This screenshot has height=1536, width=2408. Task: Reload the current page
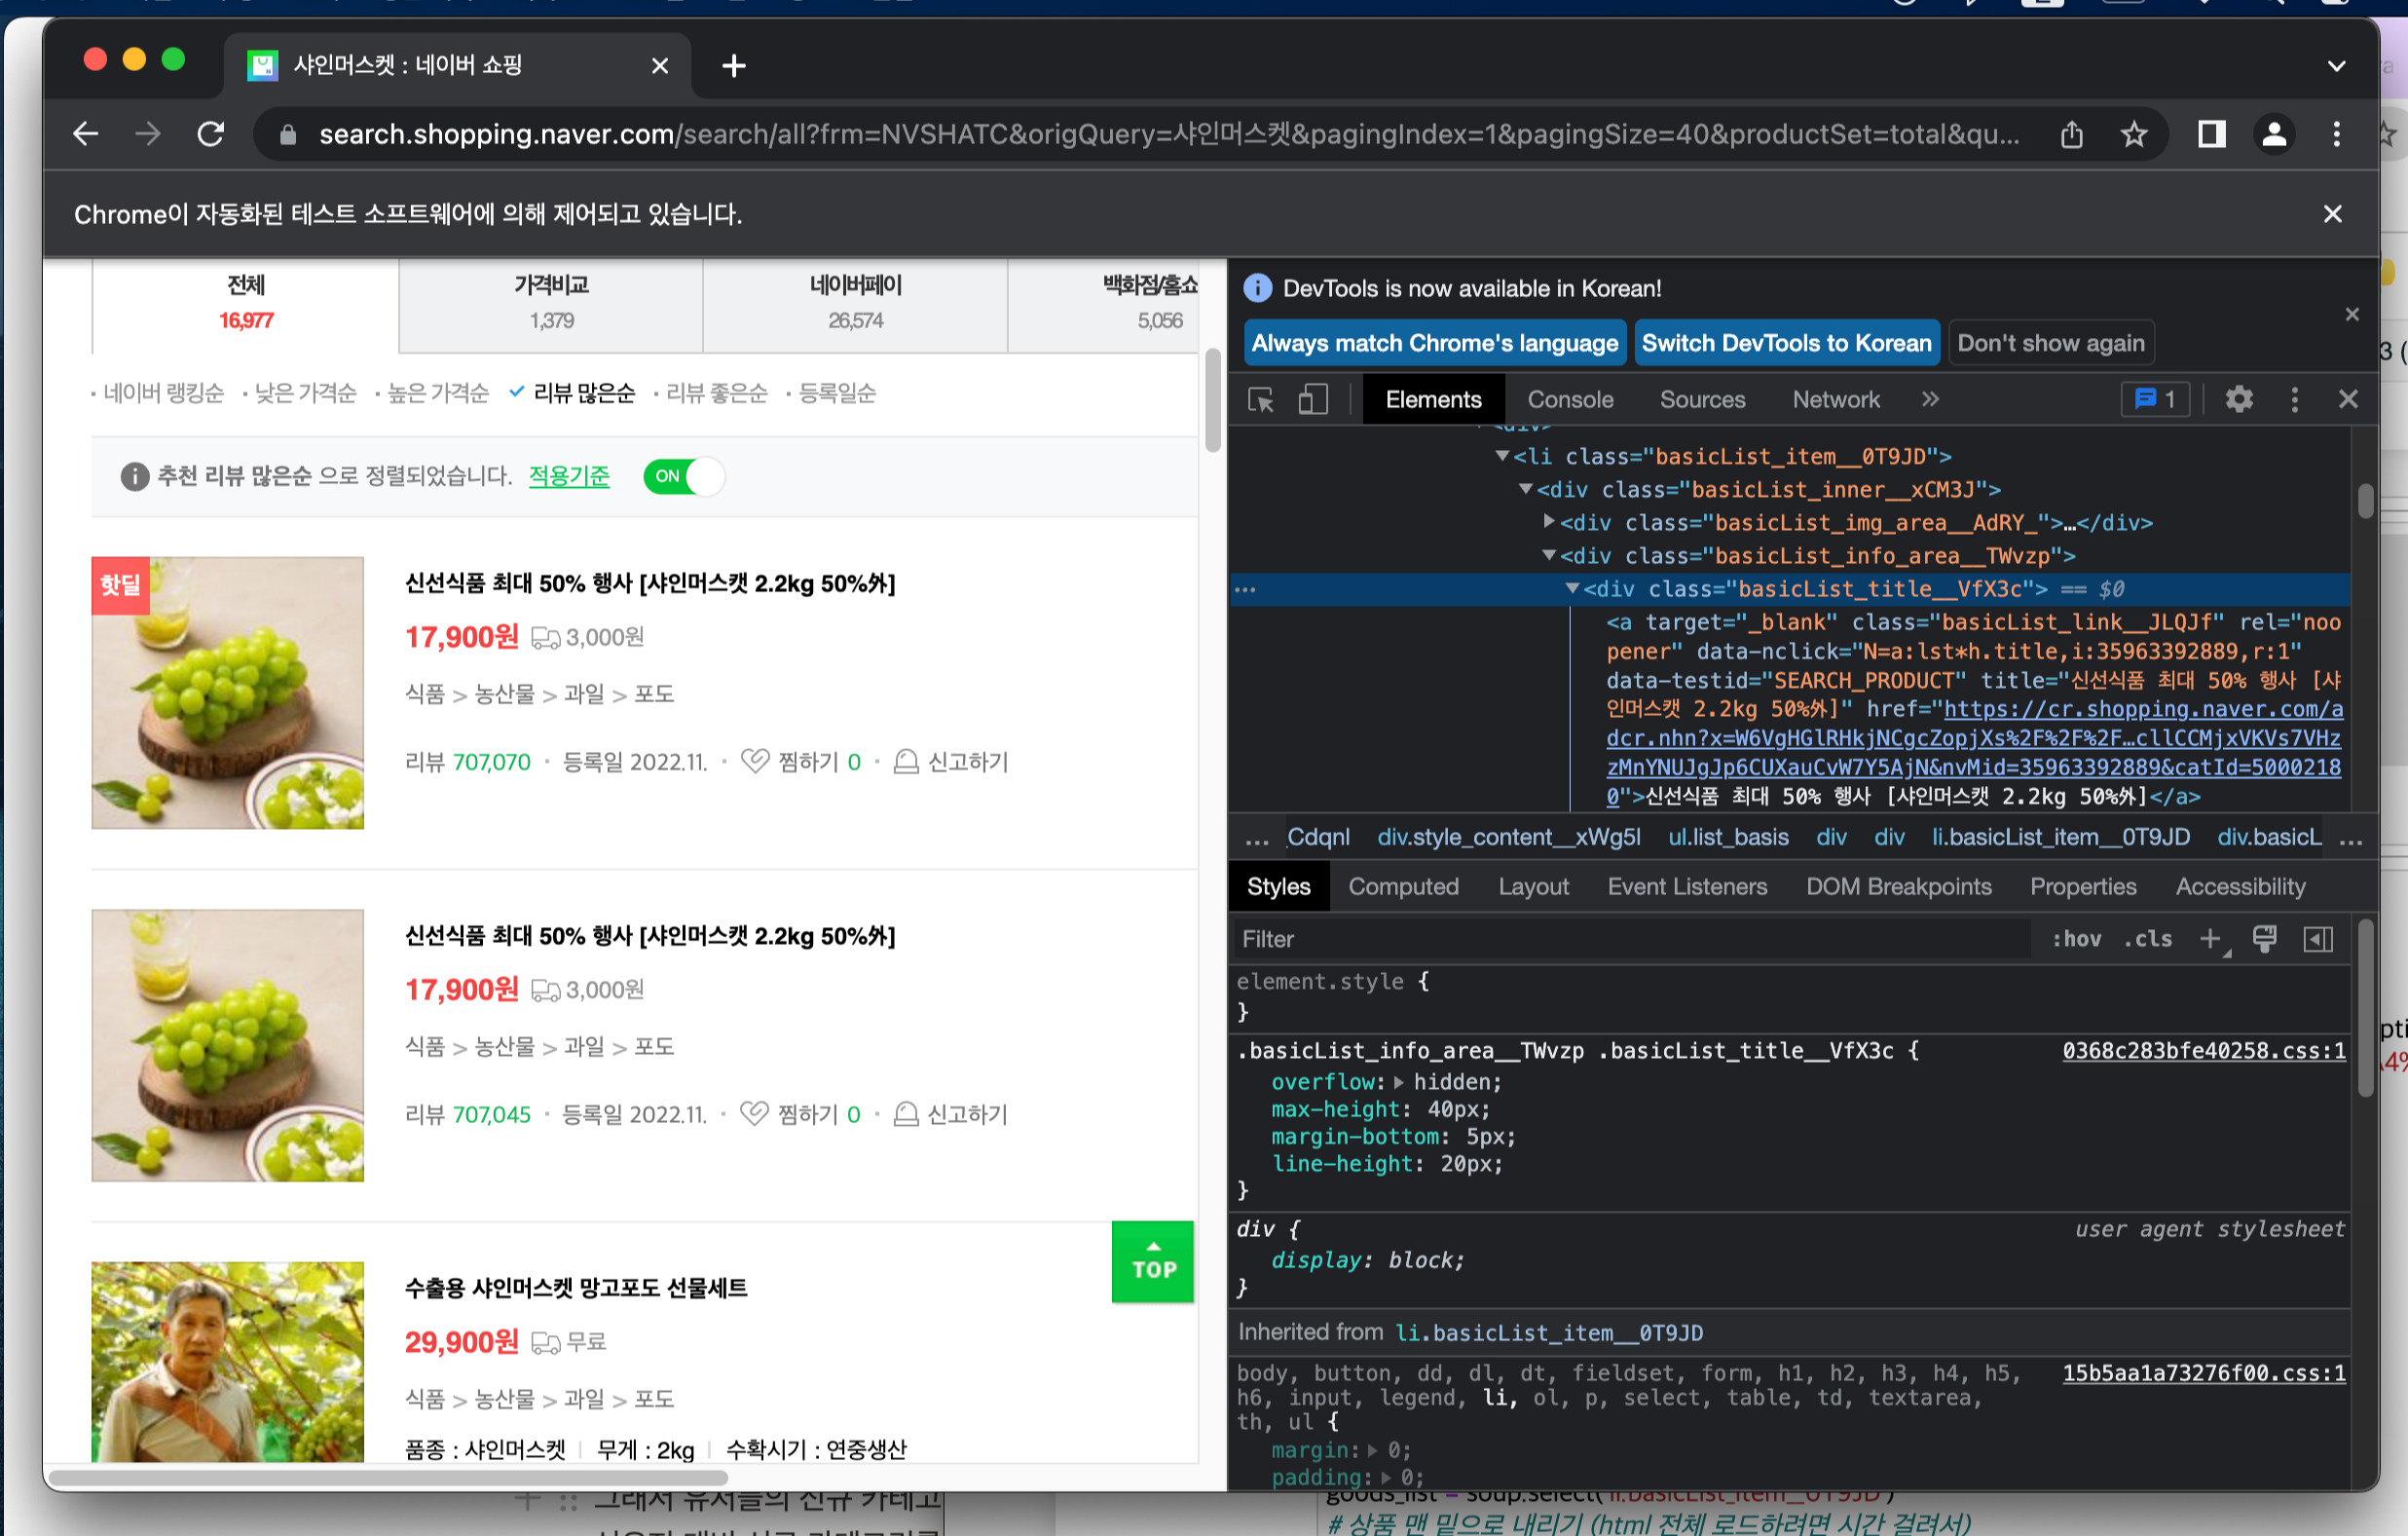pos(211,134)
